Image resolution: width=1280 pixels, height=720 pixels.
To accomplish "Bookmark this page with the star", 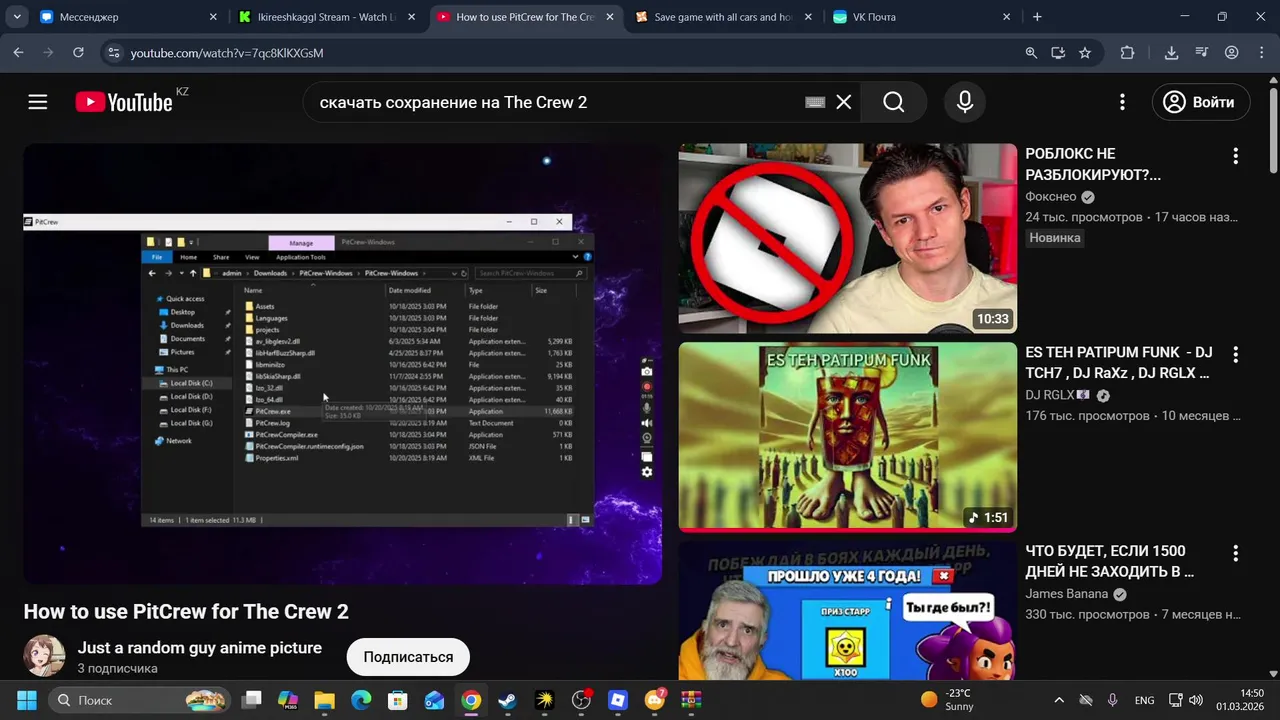I will point(1085,53).
